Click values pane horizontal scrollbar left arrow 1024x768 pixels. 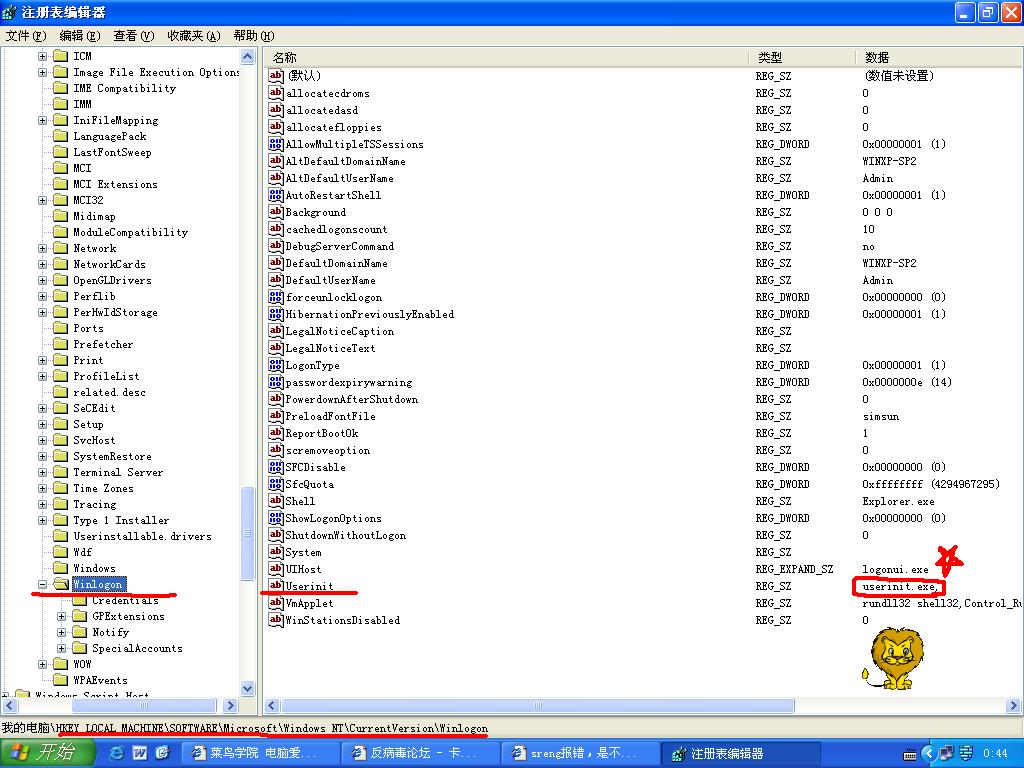point(272,705)
